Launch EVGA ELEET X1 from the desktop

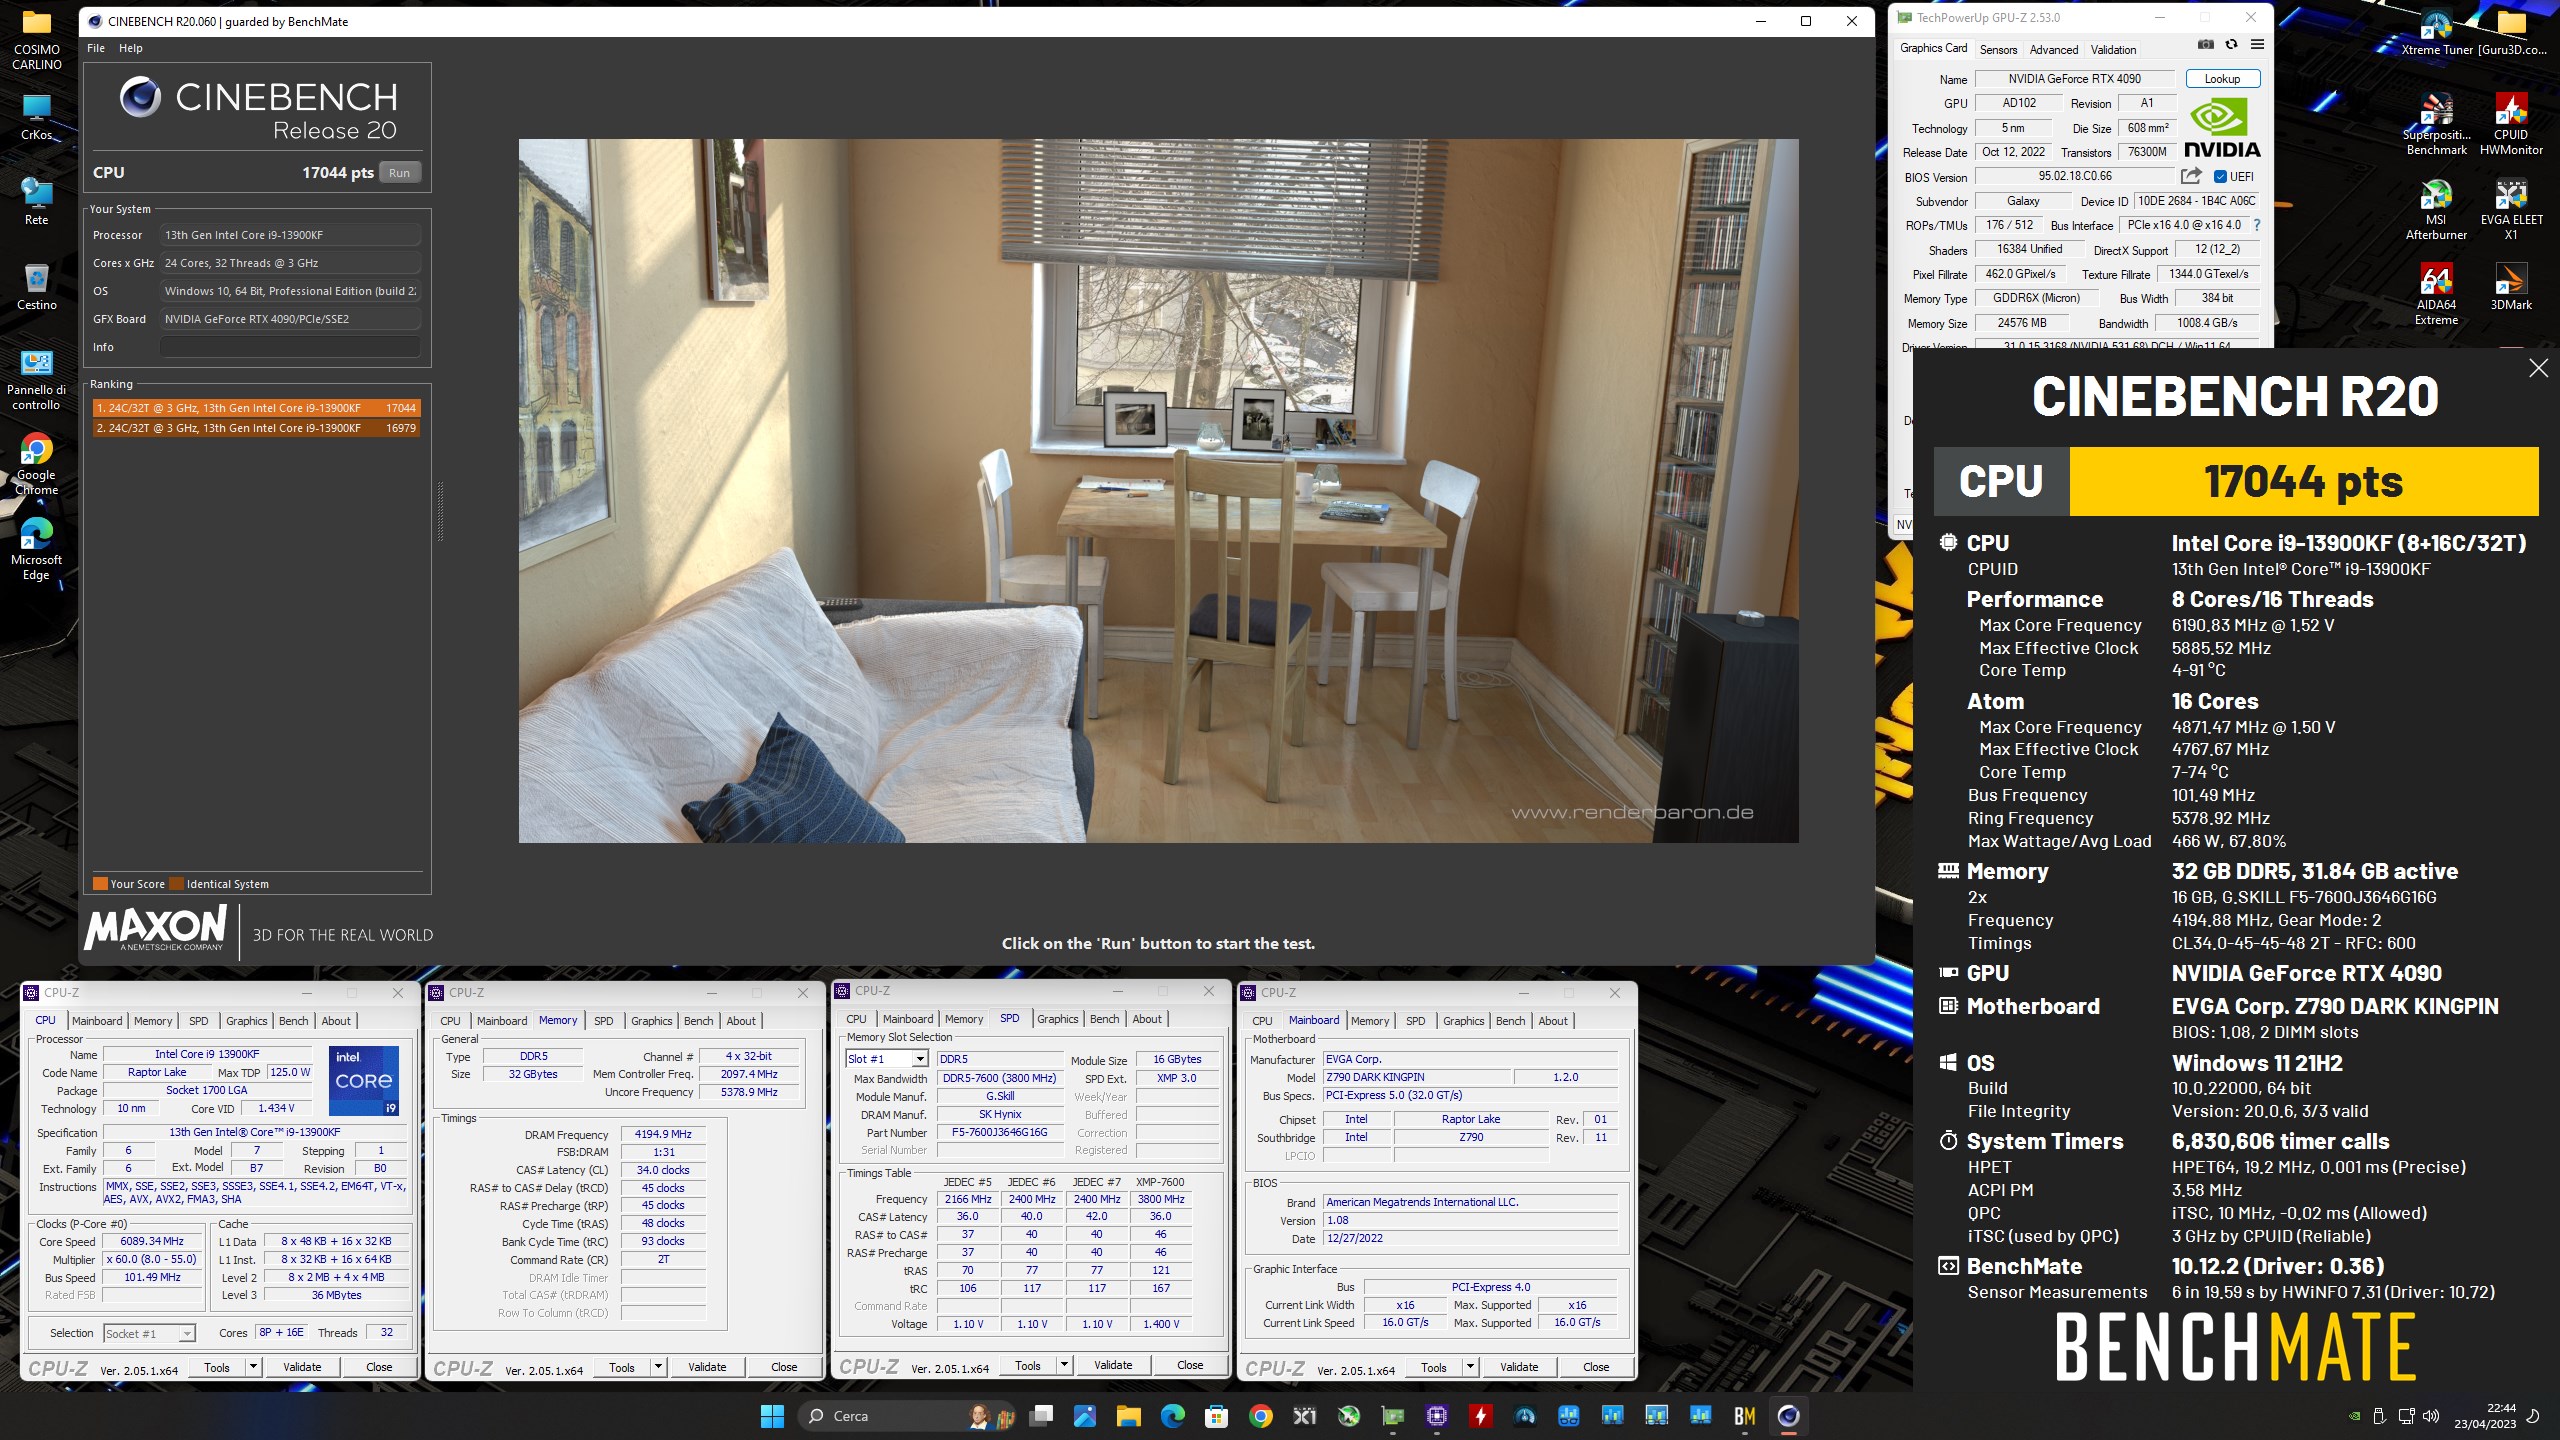(2511, 209)
